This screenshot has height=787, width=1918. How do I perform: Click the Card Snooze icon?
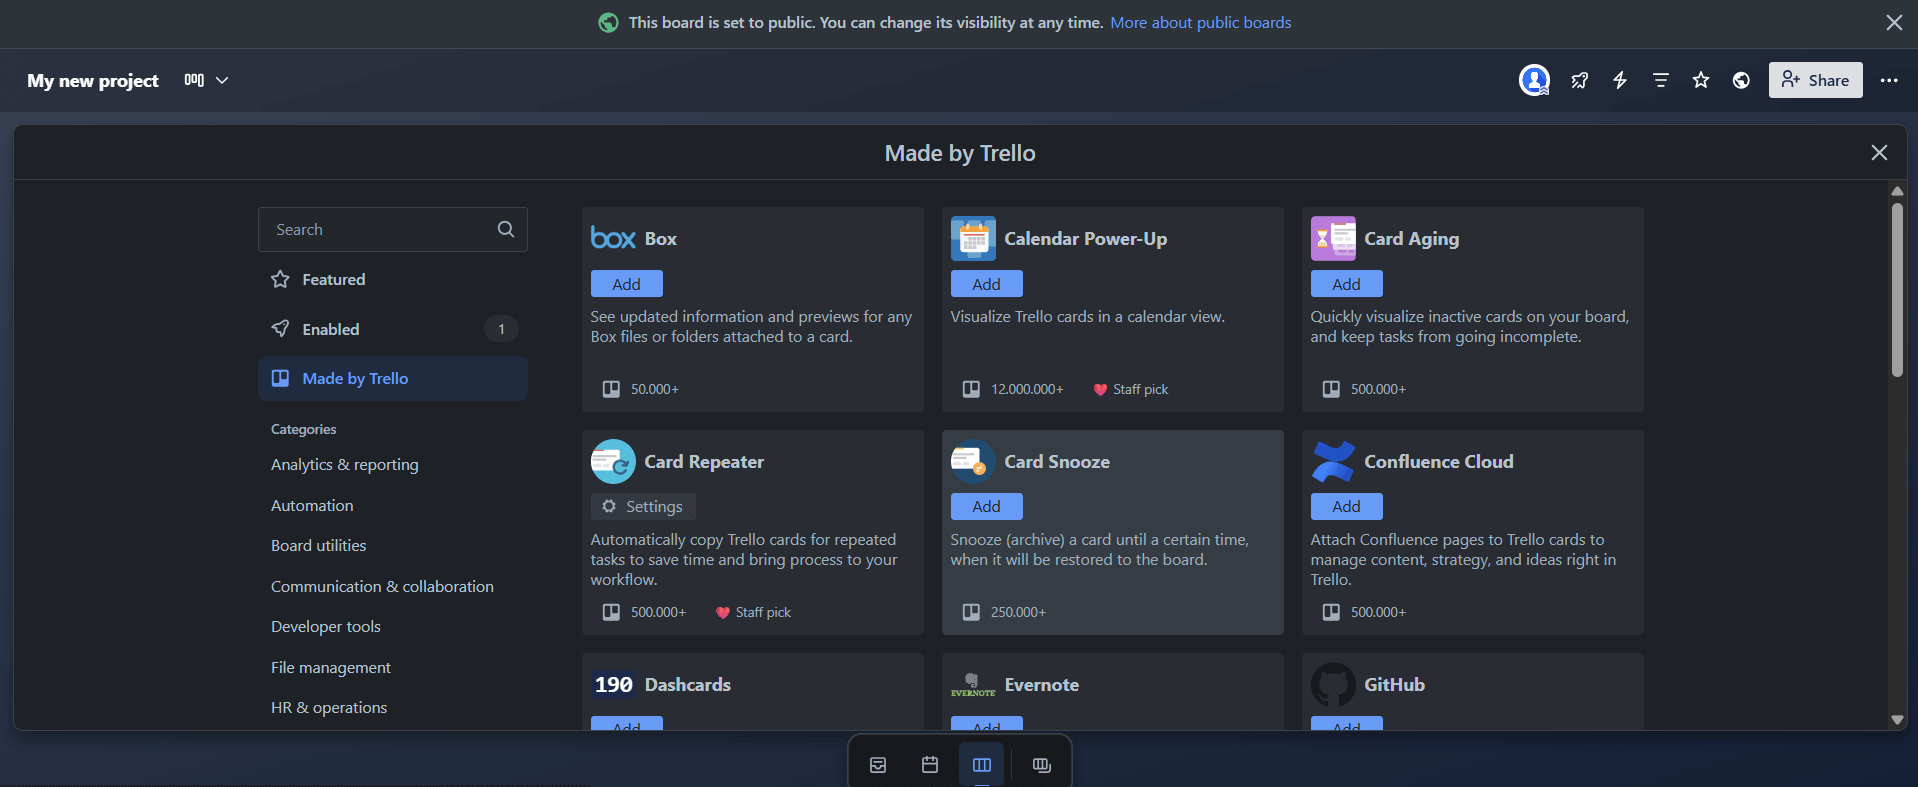[973, 461]
